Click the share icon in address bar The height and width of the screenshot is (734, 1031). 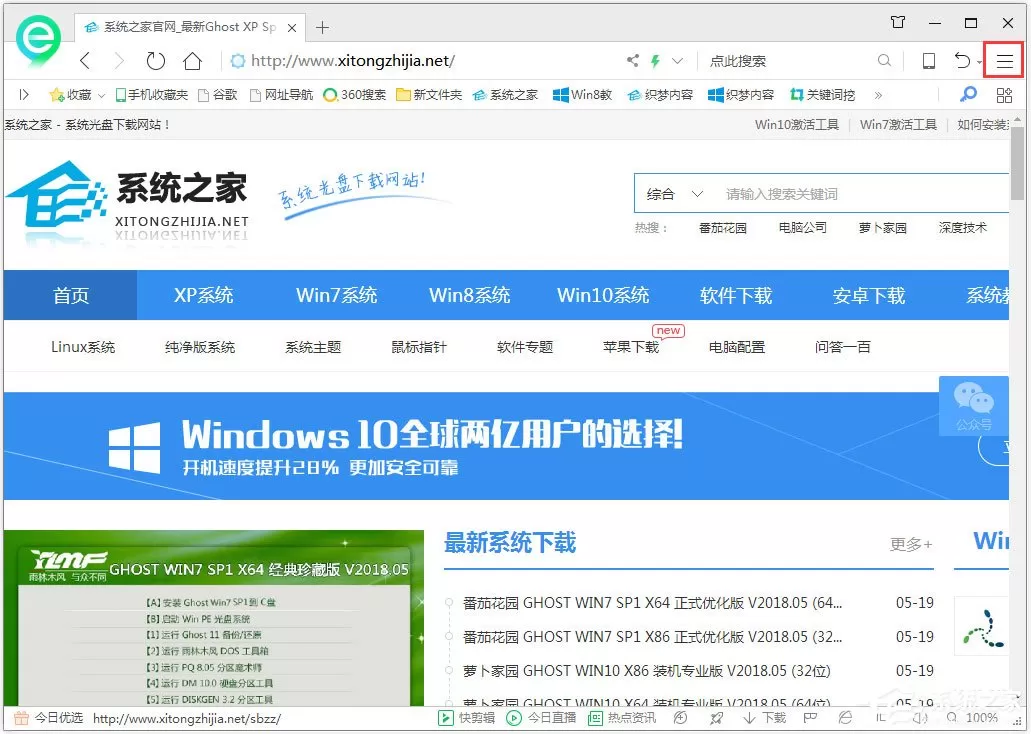point(633,61)
